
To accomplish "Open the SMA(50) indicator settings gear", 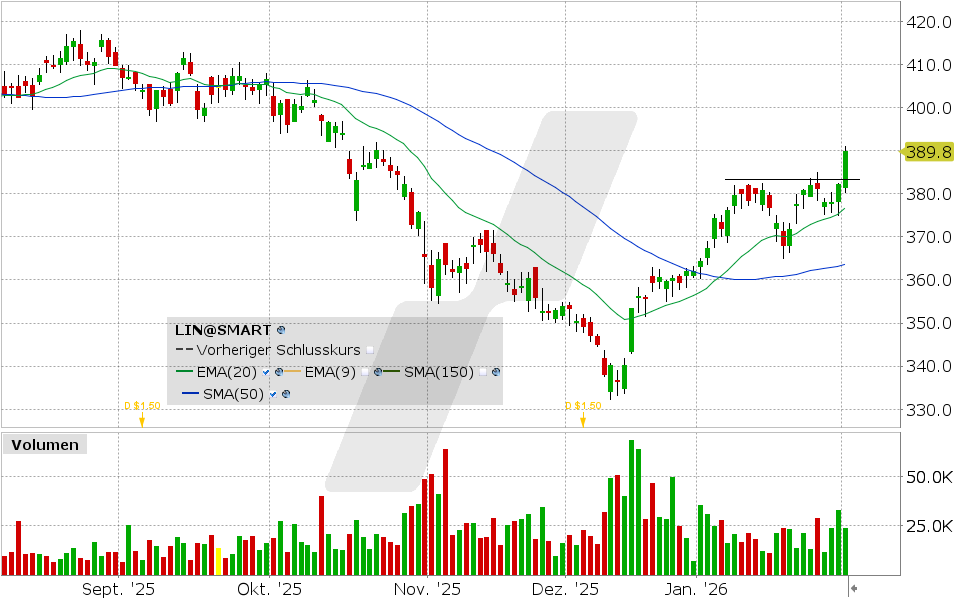I will [286, 393].
